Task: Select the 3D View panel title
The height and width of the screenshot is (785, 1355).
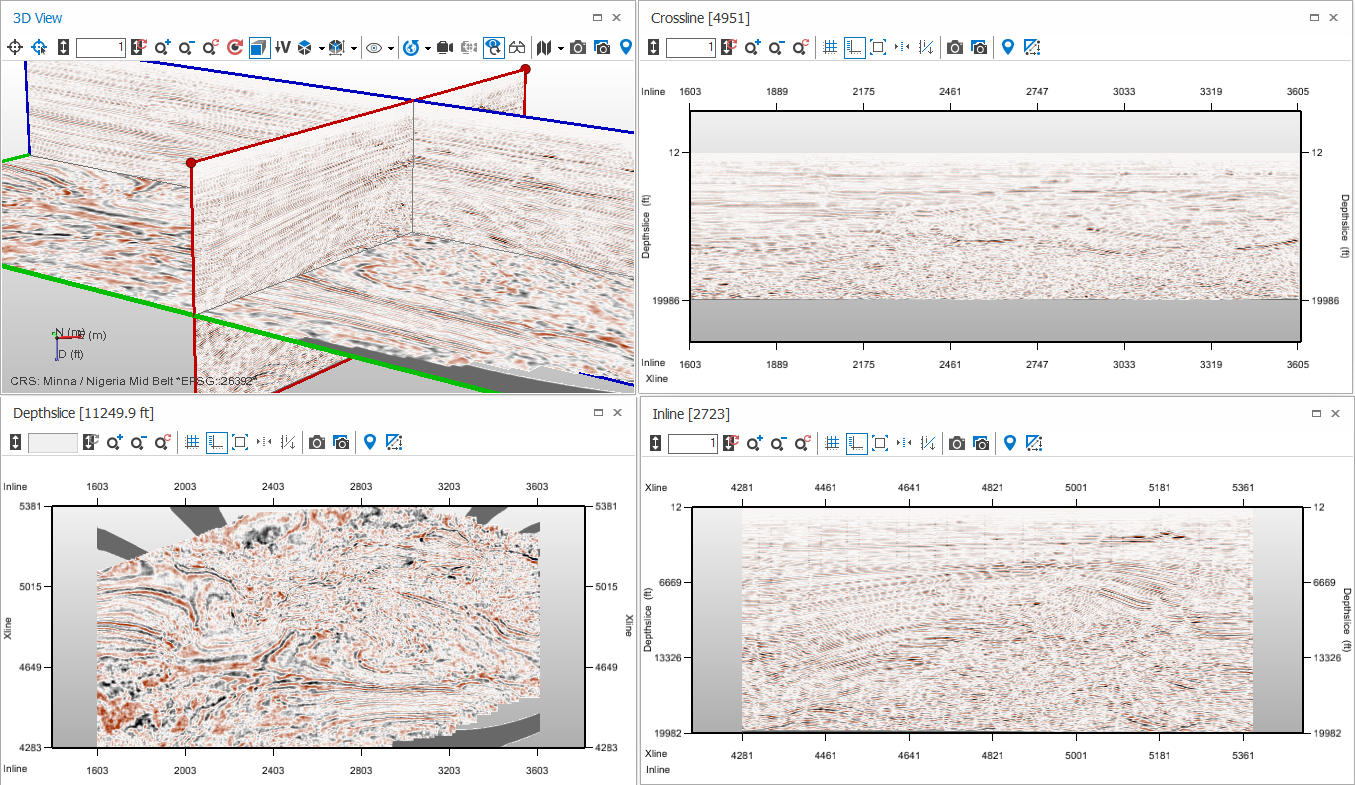Action: [38, 18]
